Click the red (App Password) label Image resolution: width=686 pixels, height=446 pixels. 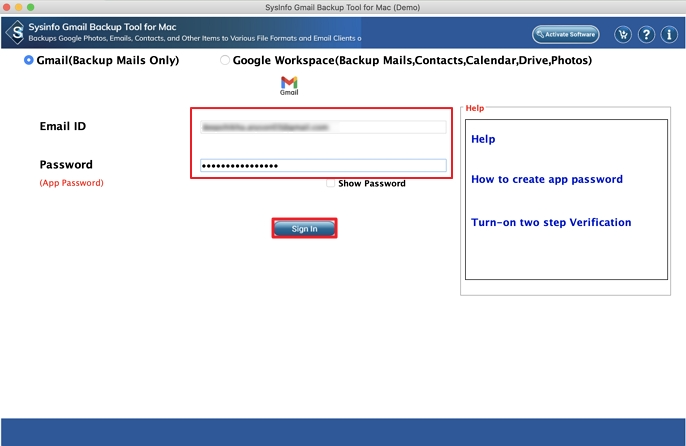(x=72, y=183)
